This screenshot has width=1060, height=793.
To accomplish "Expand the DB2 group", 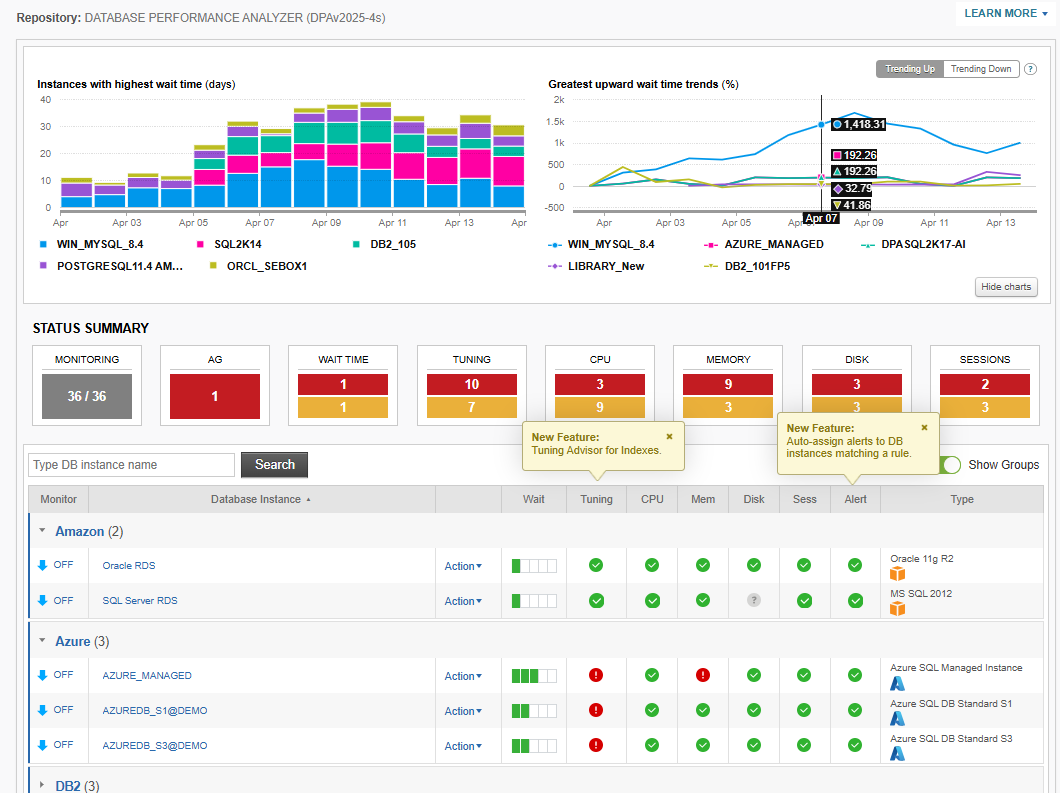I will [x=43, y=785].
